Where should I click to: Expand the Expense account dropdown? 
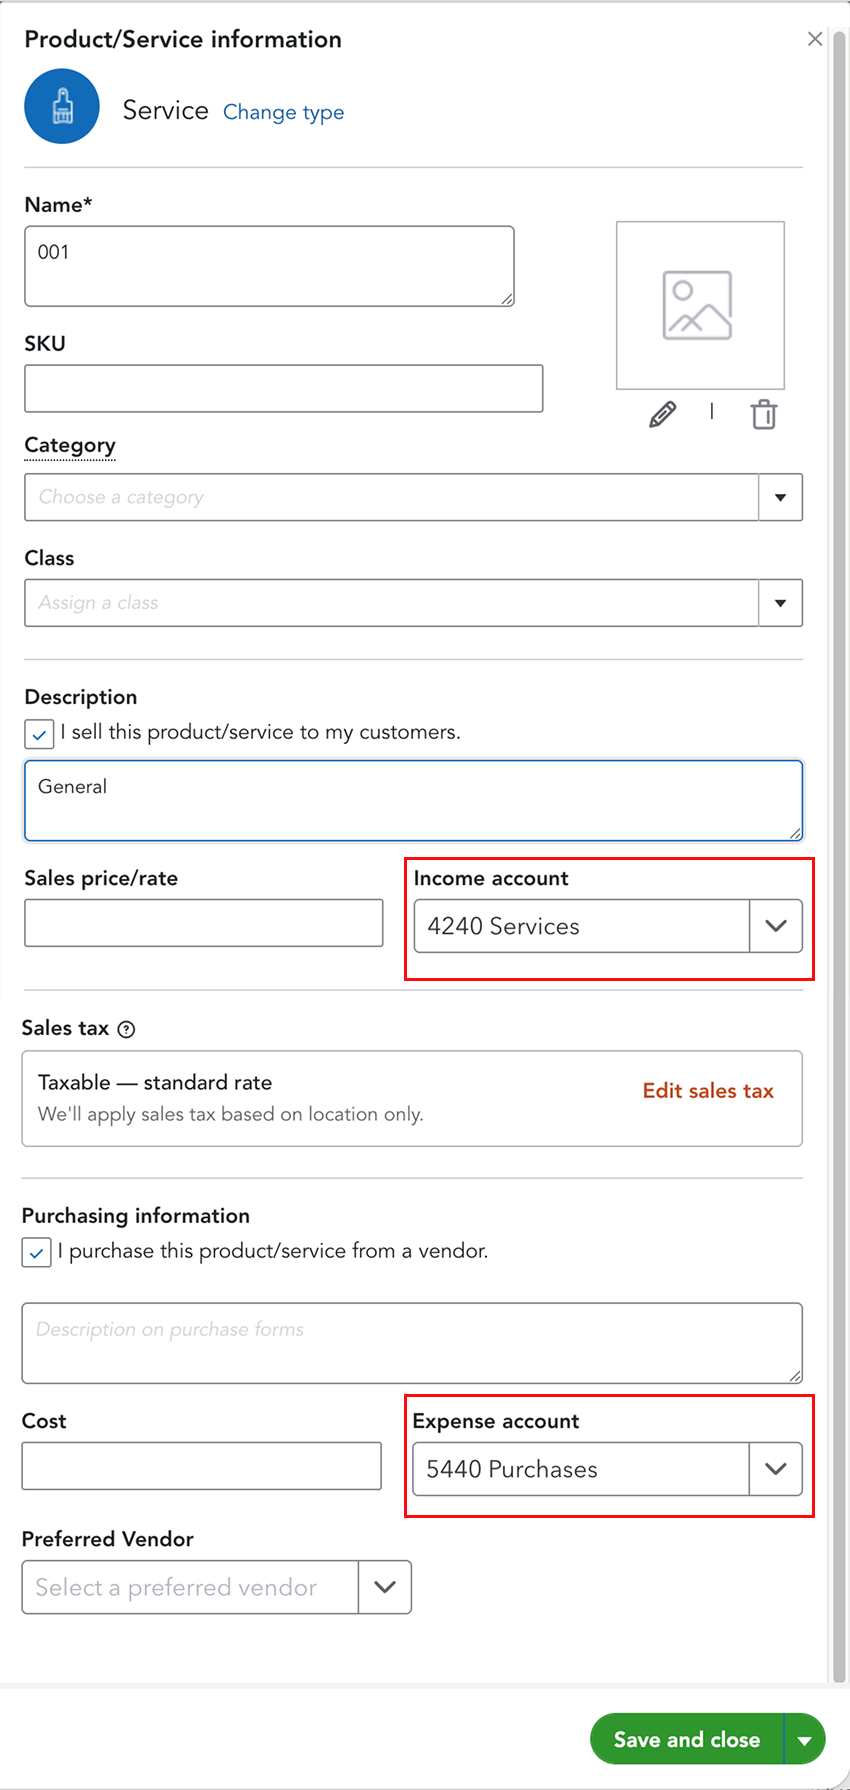click(775, 1469)
